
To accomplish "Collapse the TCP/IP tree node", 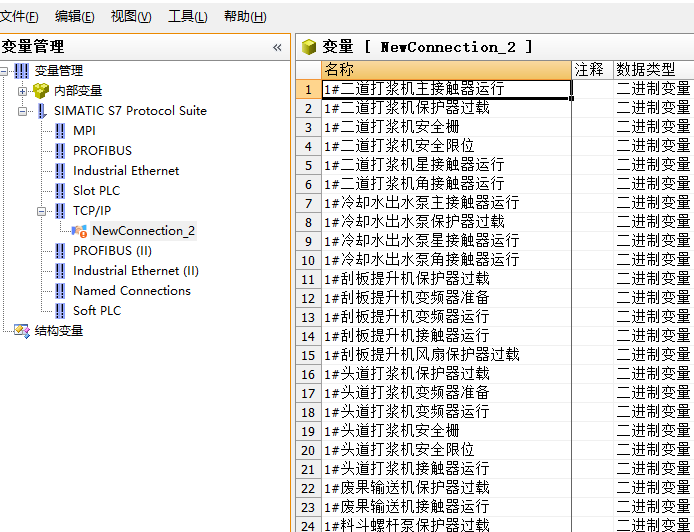I will click(x=42, y=211).
